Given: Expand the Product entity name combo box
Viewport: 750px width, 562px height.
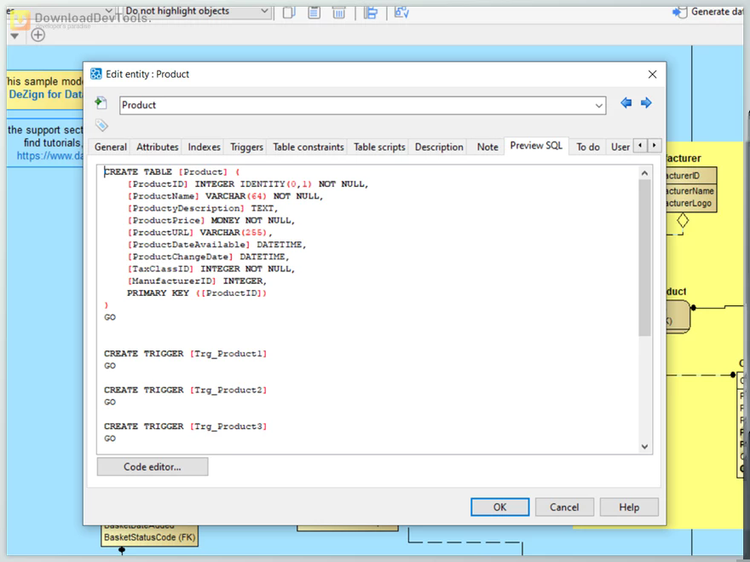Looking at the screenshot, I should pos(599,105).
